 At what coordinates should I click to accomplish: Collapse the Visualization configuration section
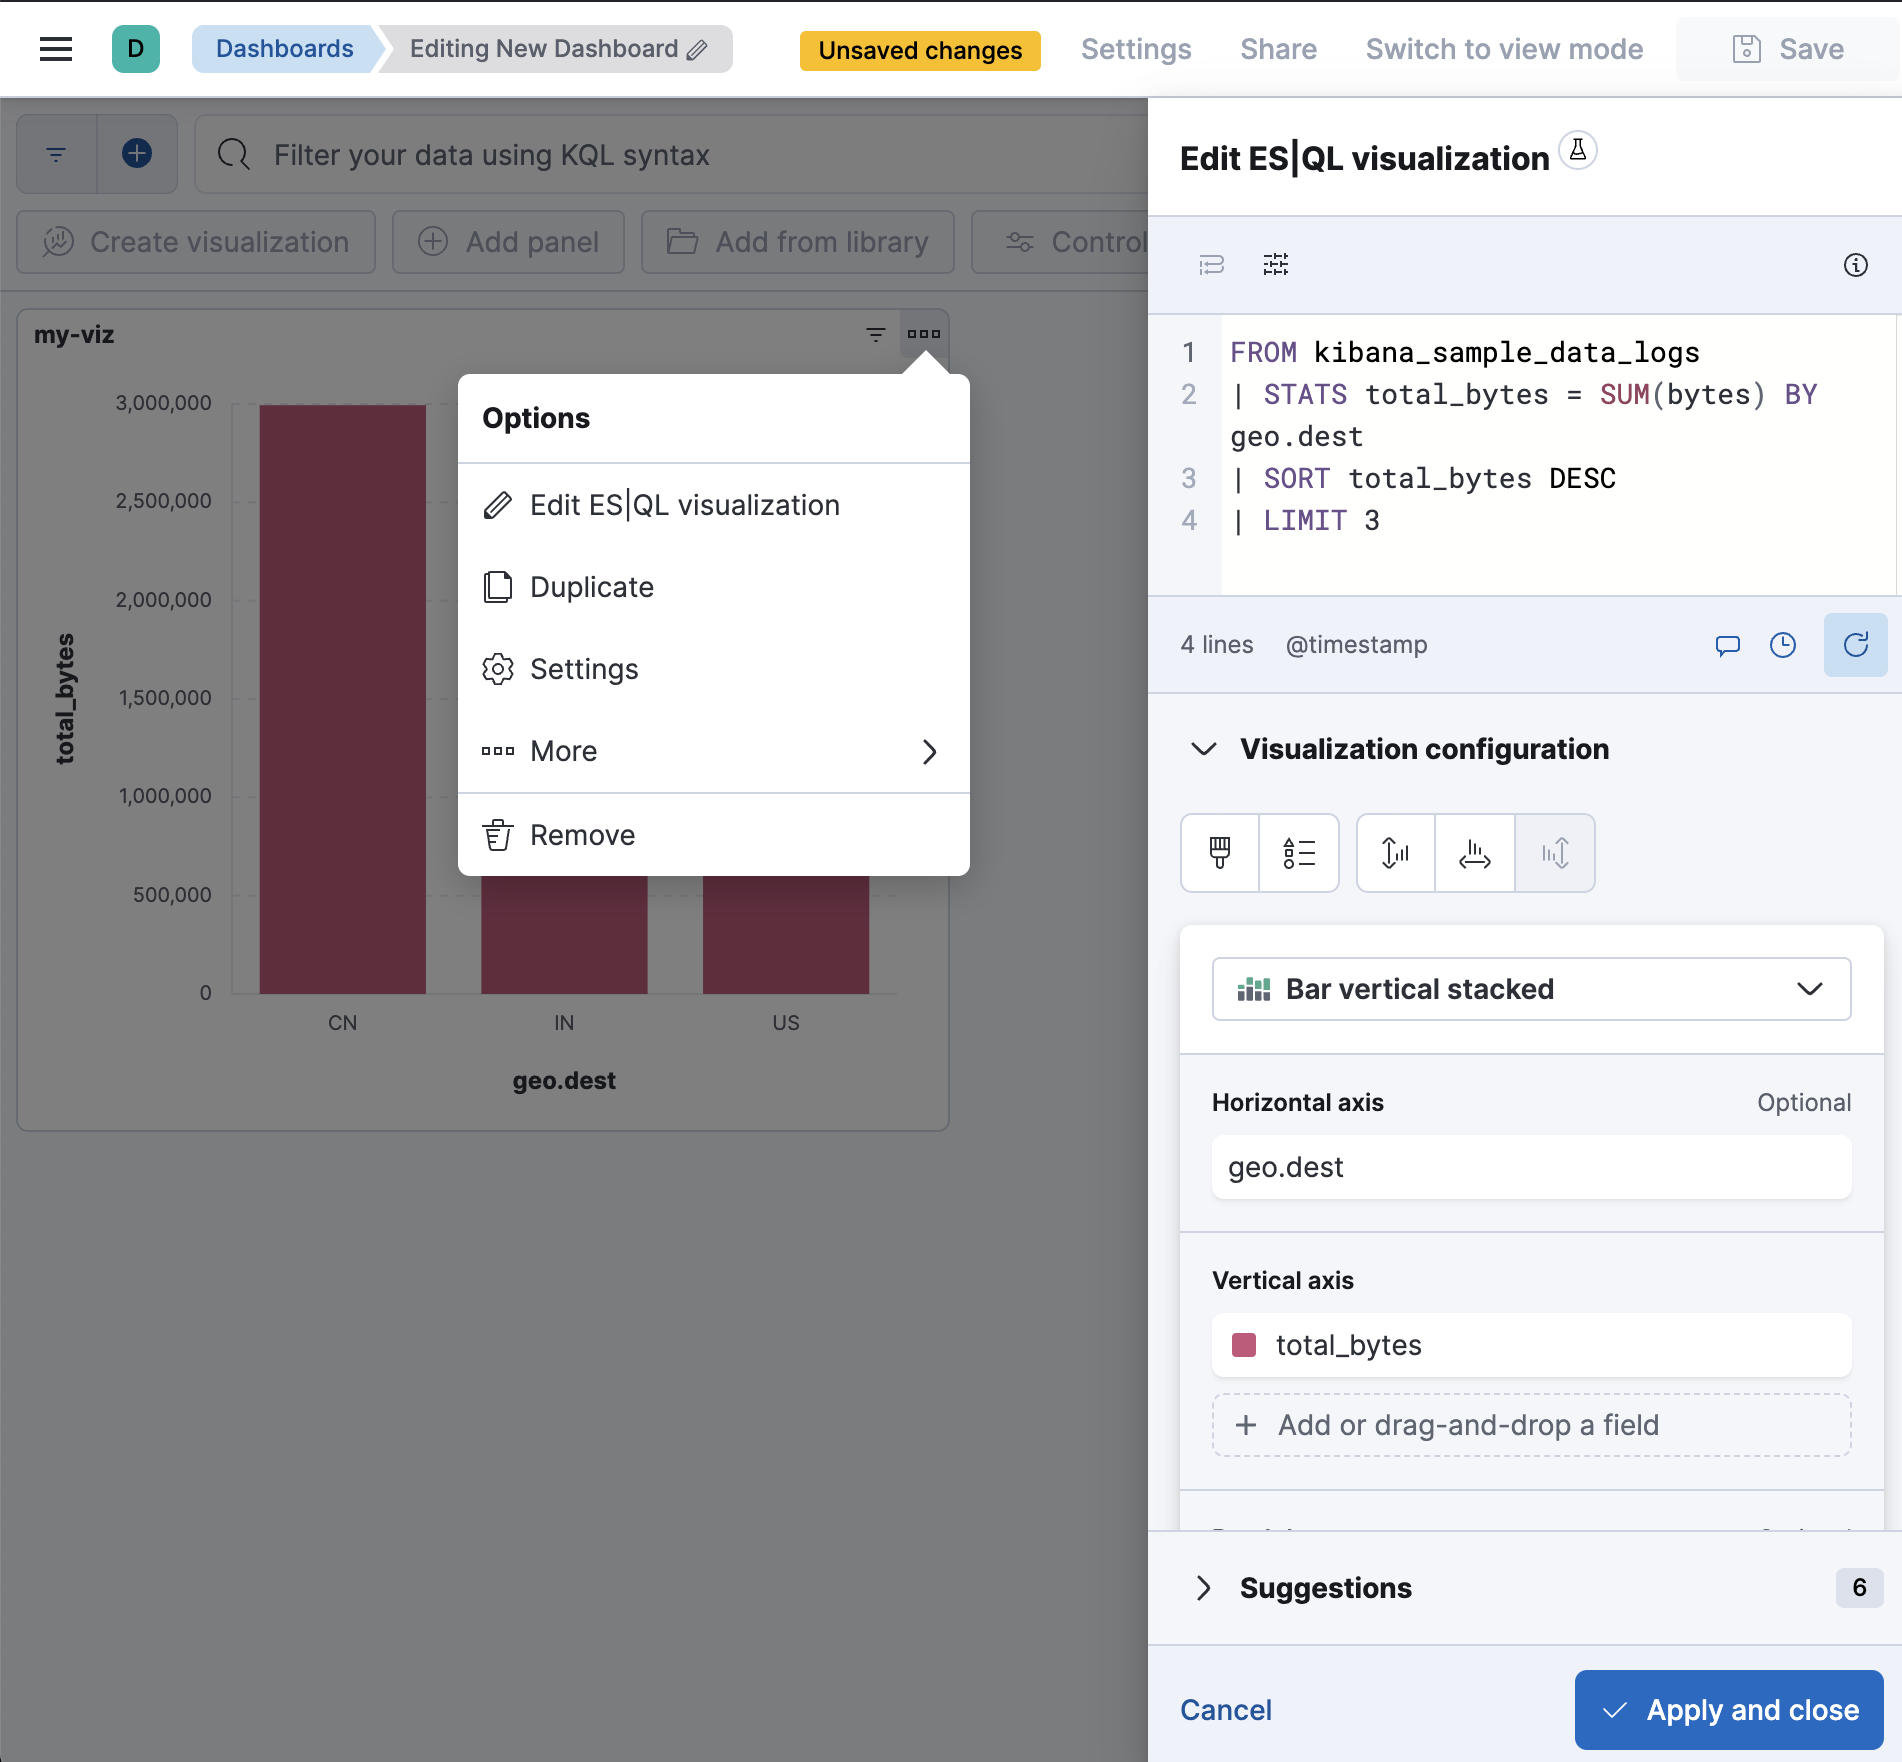(1205, 749)
